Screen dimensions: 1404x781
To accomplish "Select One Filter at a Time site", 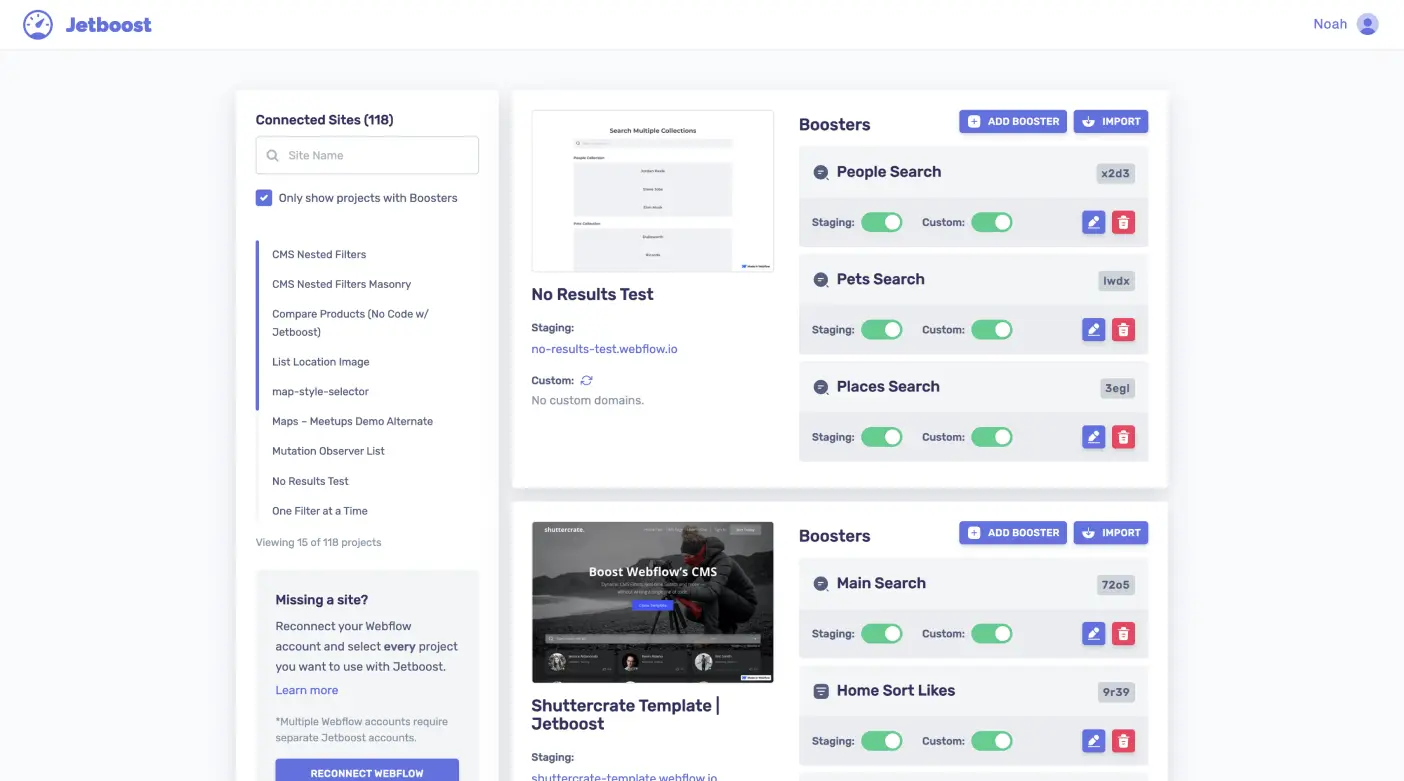I will click(320, 511).
